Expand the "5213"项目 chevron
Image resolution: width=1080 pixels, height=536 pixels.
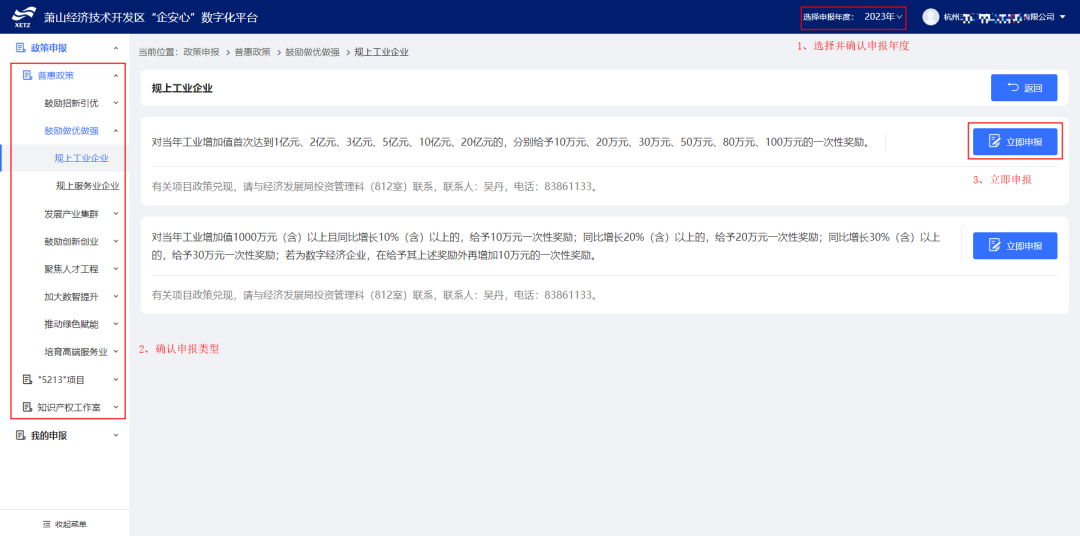tap(116, 380)
